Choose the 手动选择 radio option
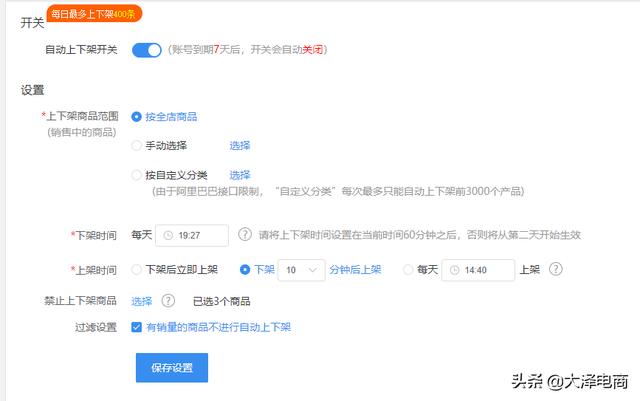Screen dimensions: 640x401 point(137,146)
